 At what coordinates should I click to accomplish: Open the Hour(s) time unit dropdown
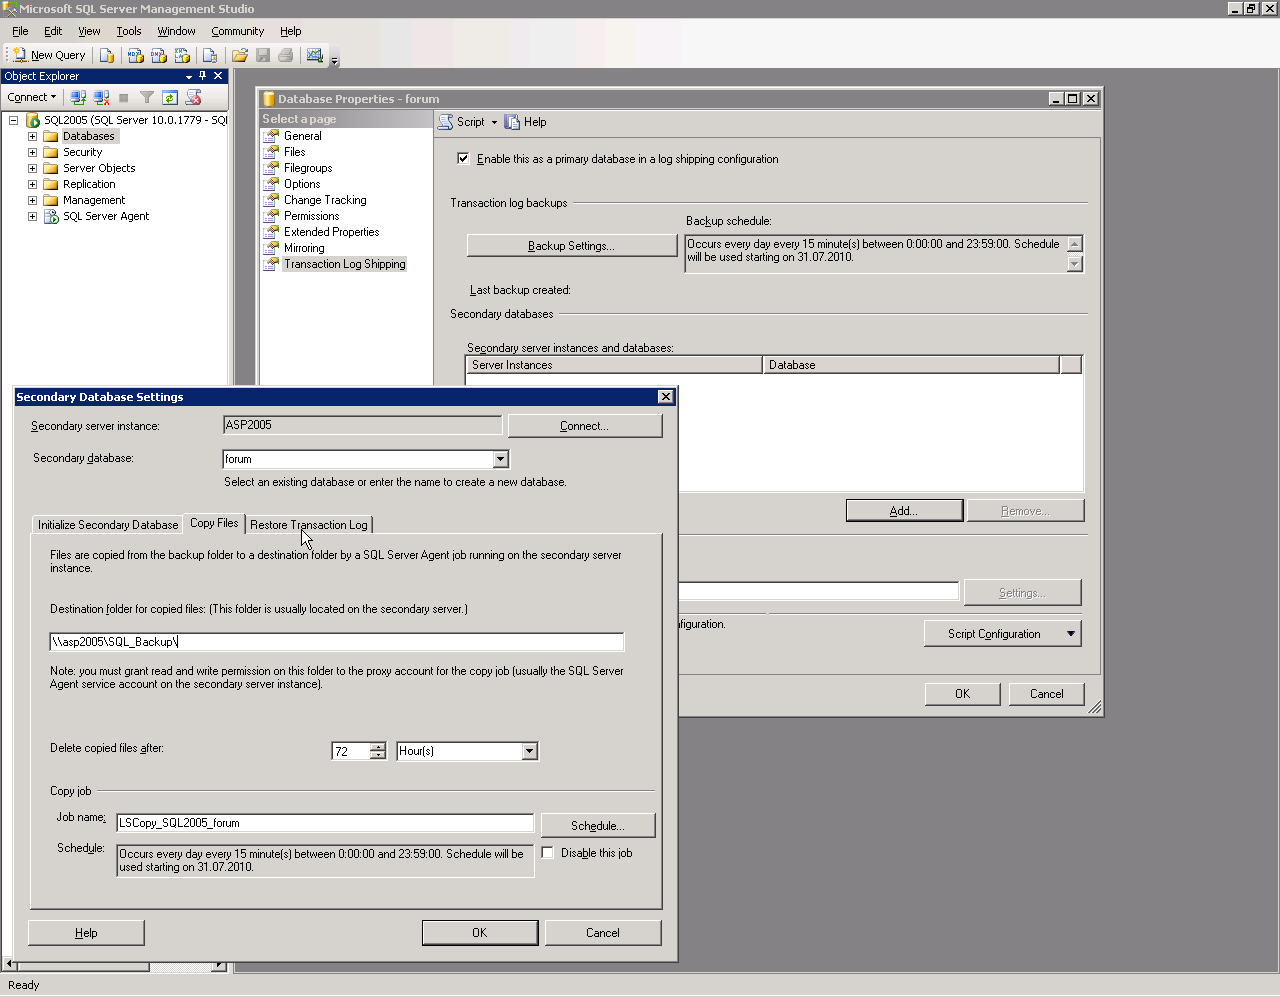click(x=530, y=751)
